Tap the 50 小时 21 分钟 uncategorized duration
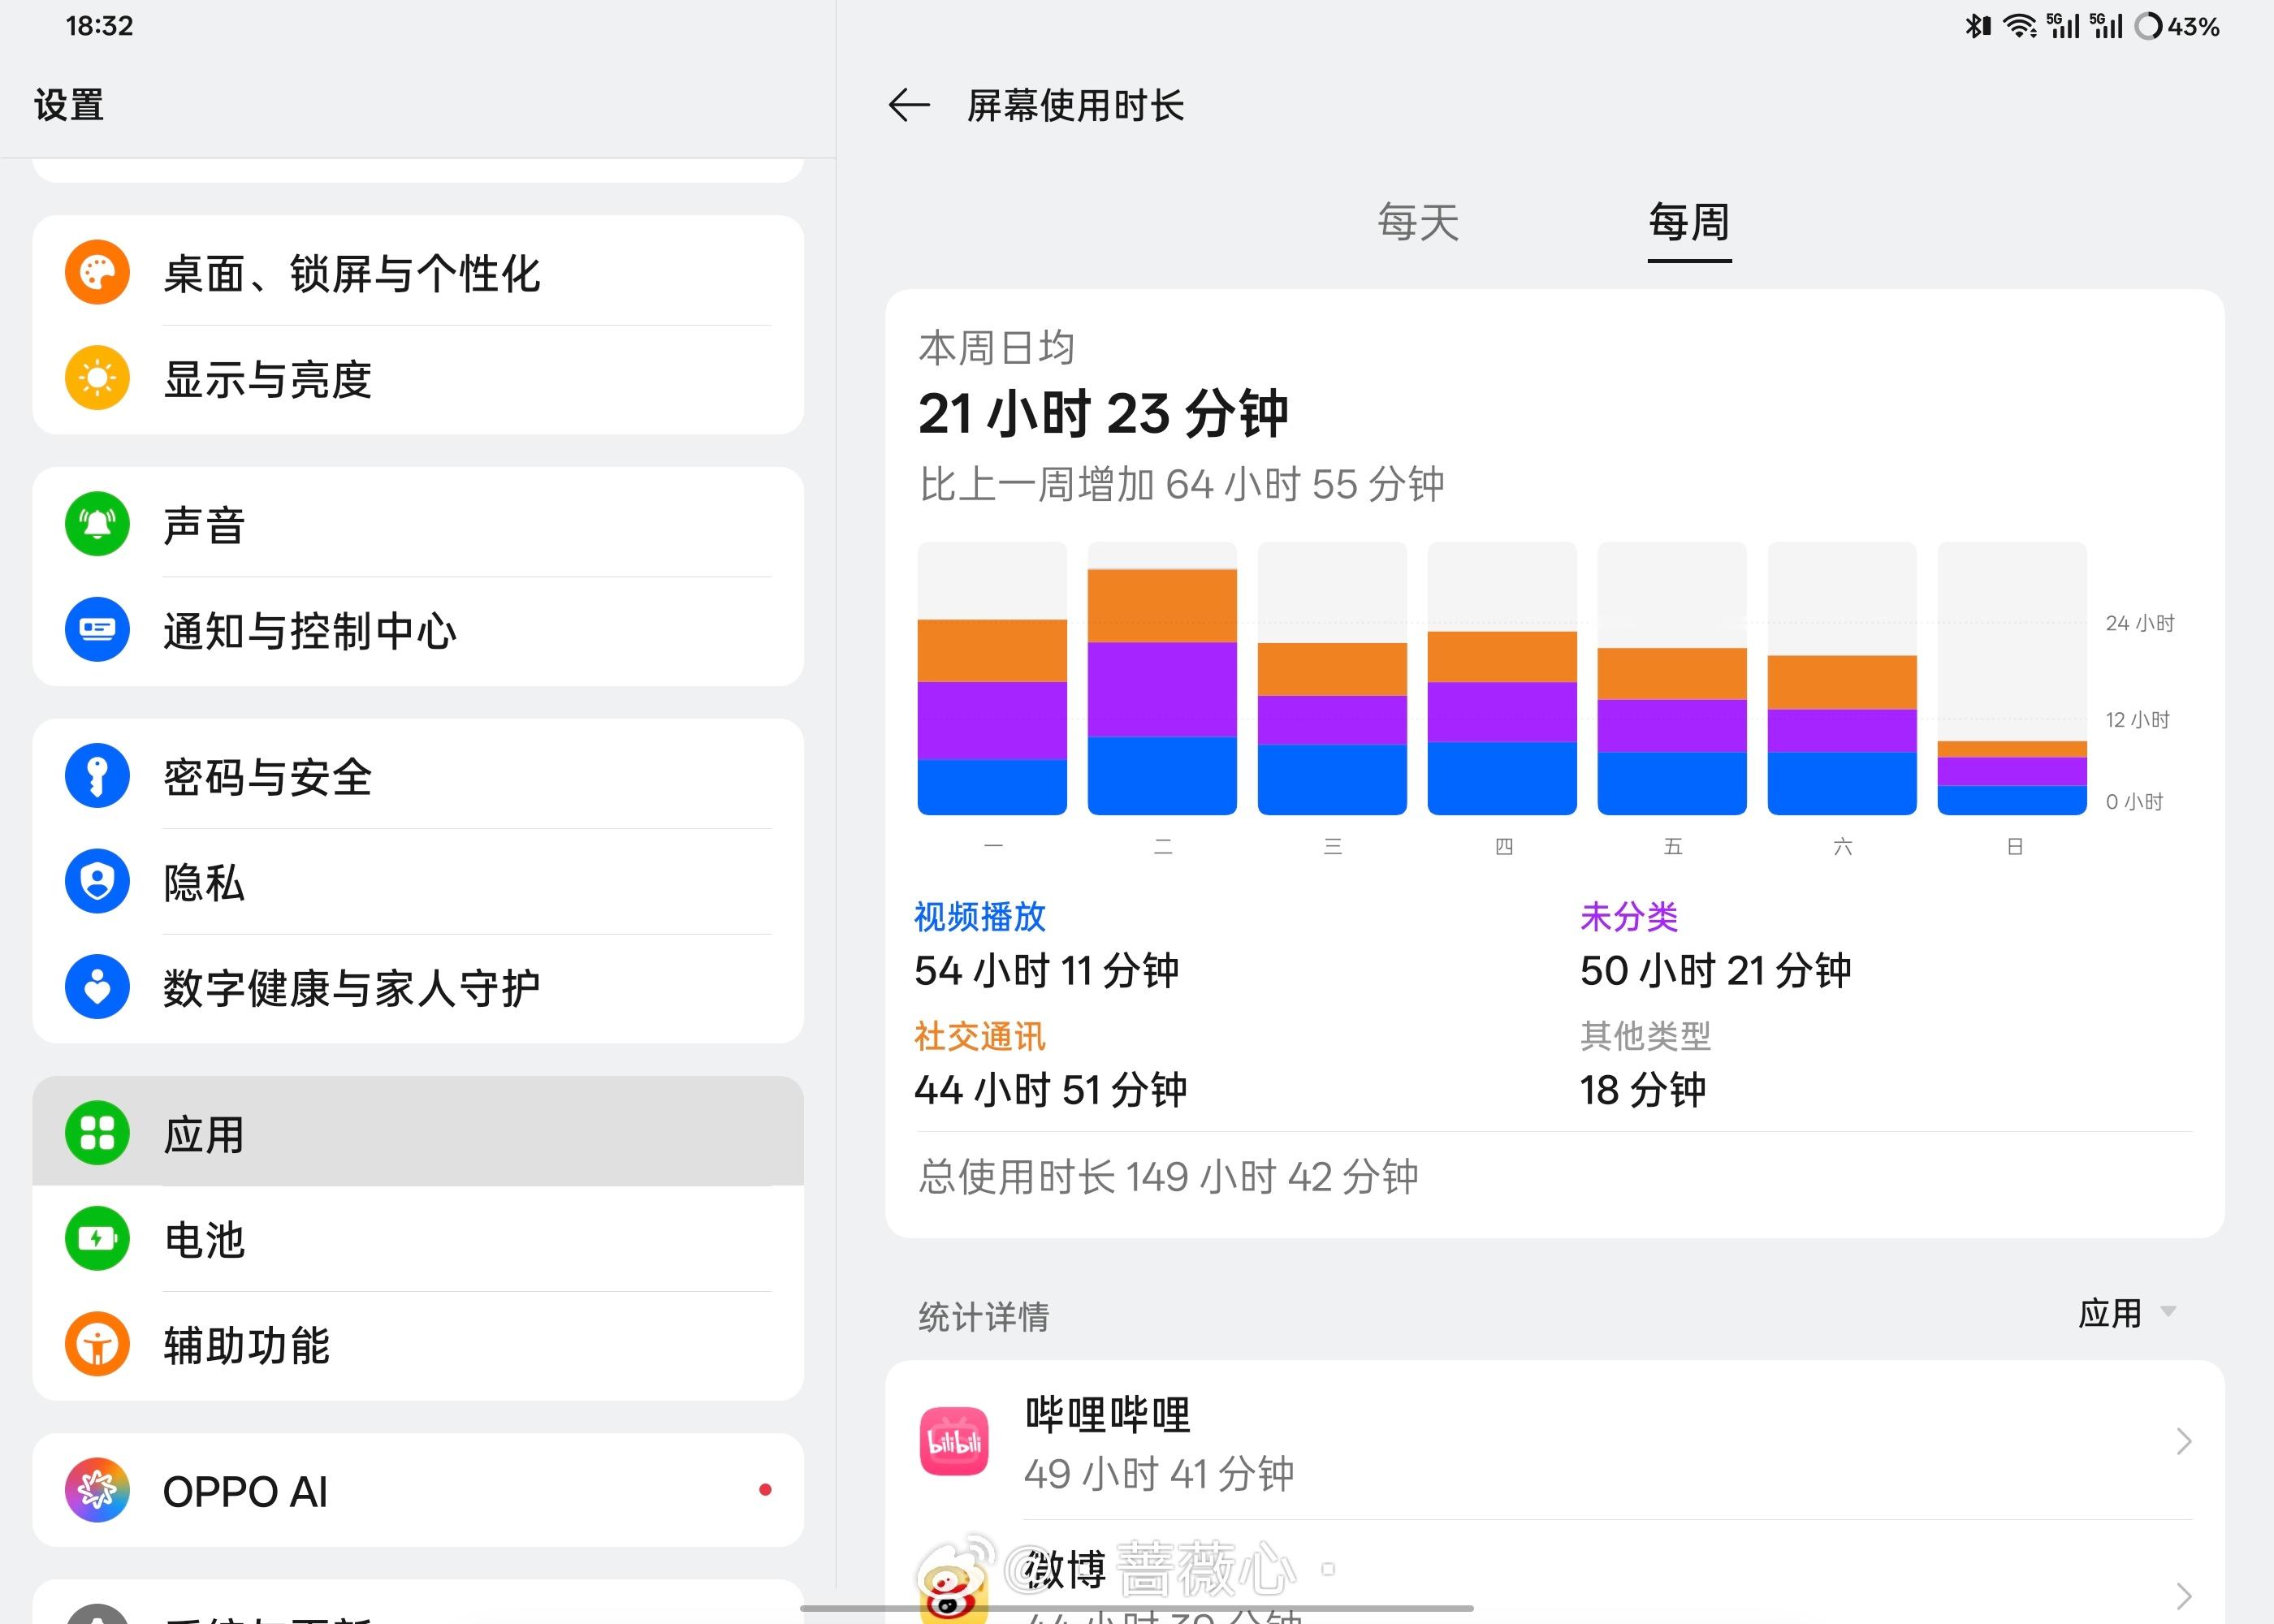 (x=1716, y=971)
